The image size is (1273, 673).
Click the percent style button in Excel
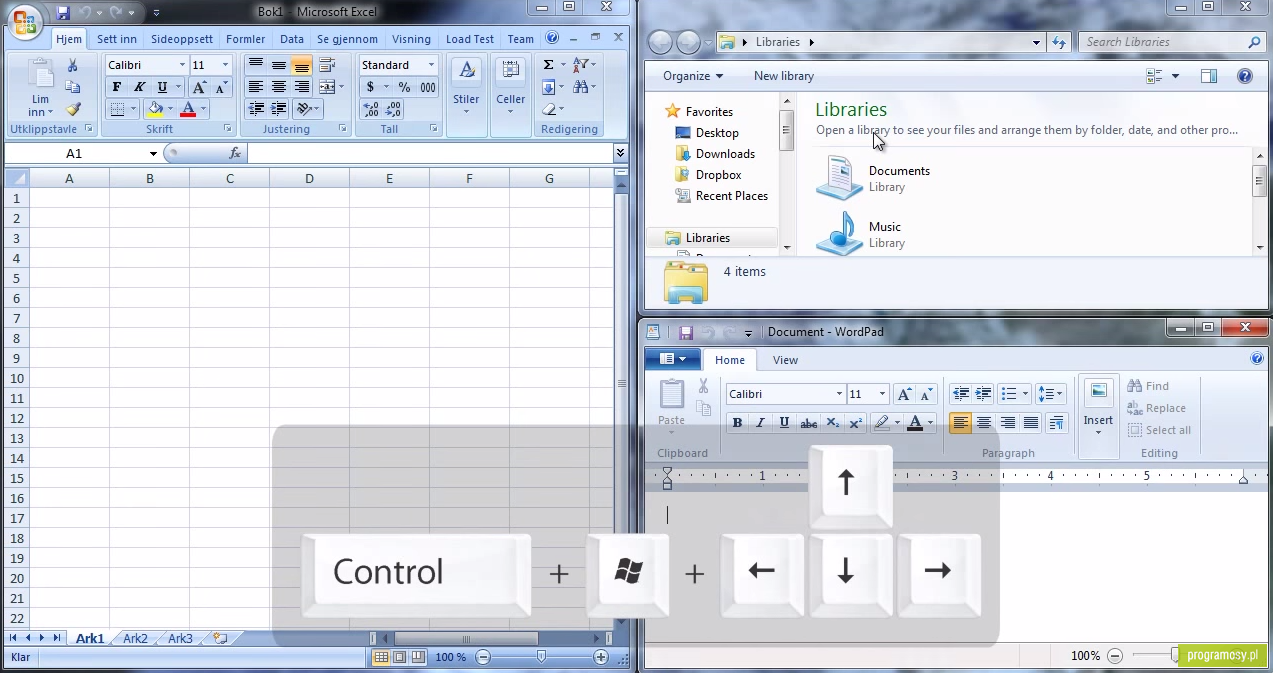404,87
